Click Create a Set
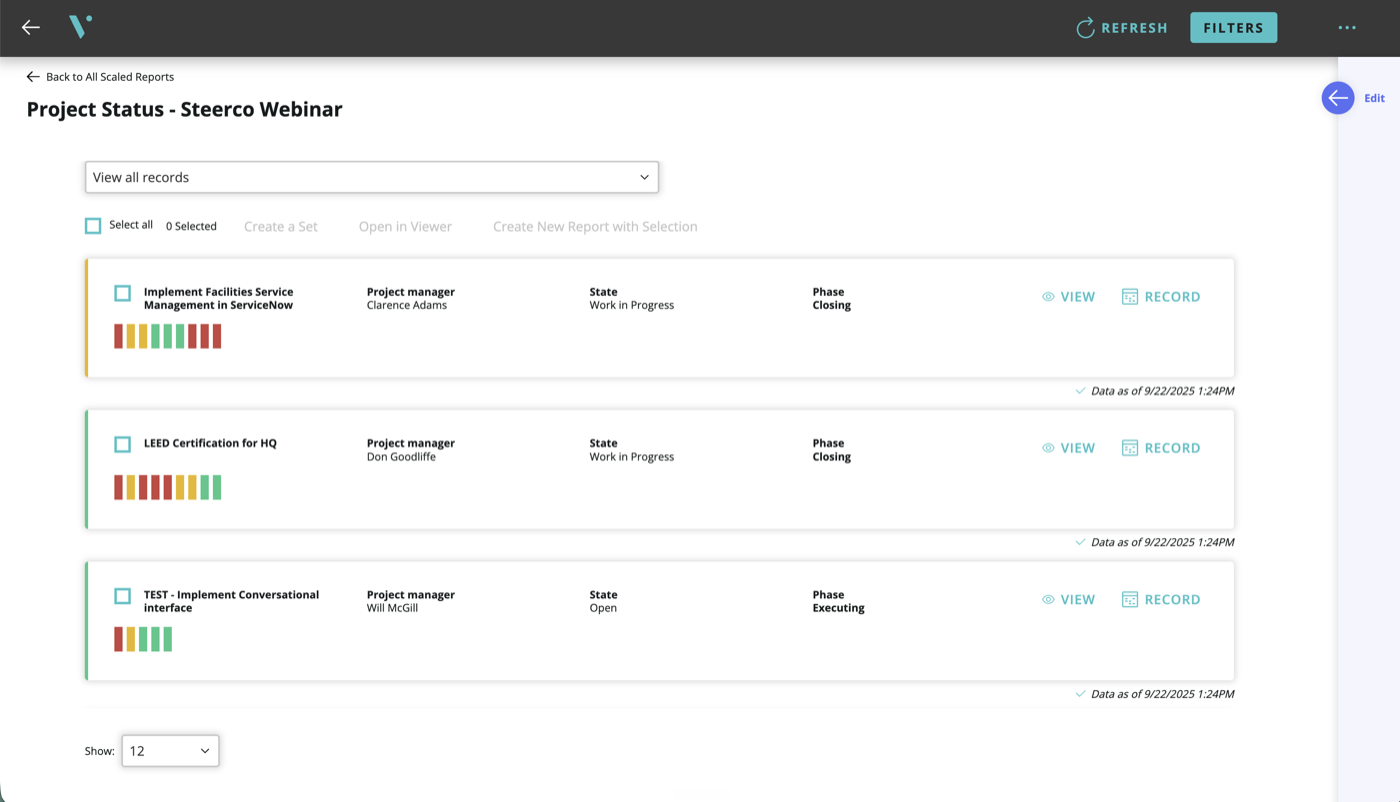 coord(281,227)
